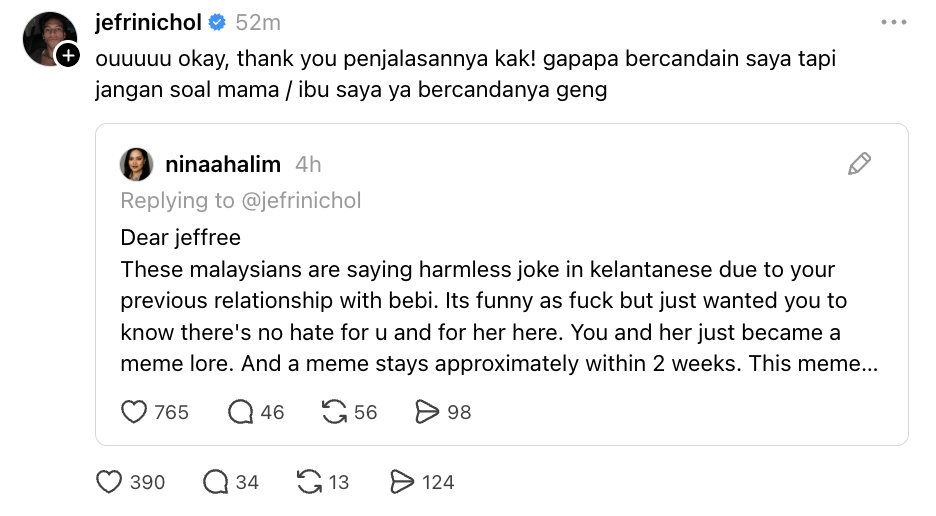Click the 52m timestamp on the post
This screenshot has width=936, height=516.
coord(258,22)
